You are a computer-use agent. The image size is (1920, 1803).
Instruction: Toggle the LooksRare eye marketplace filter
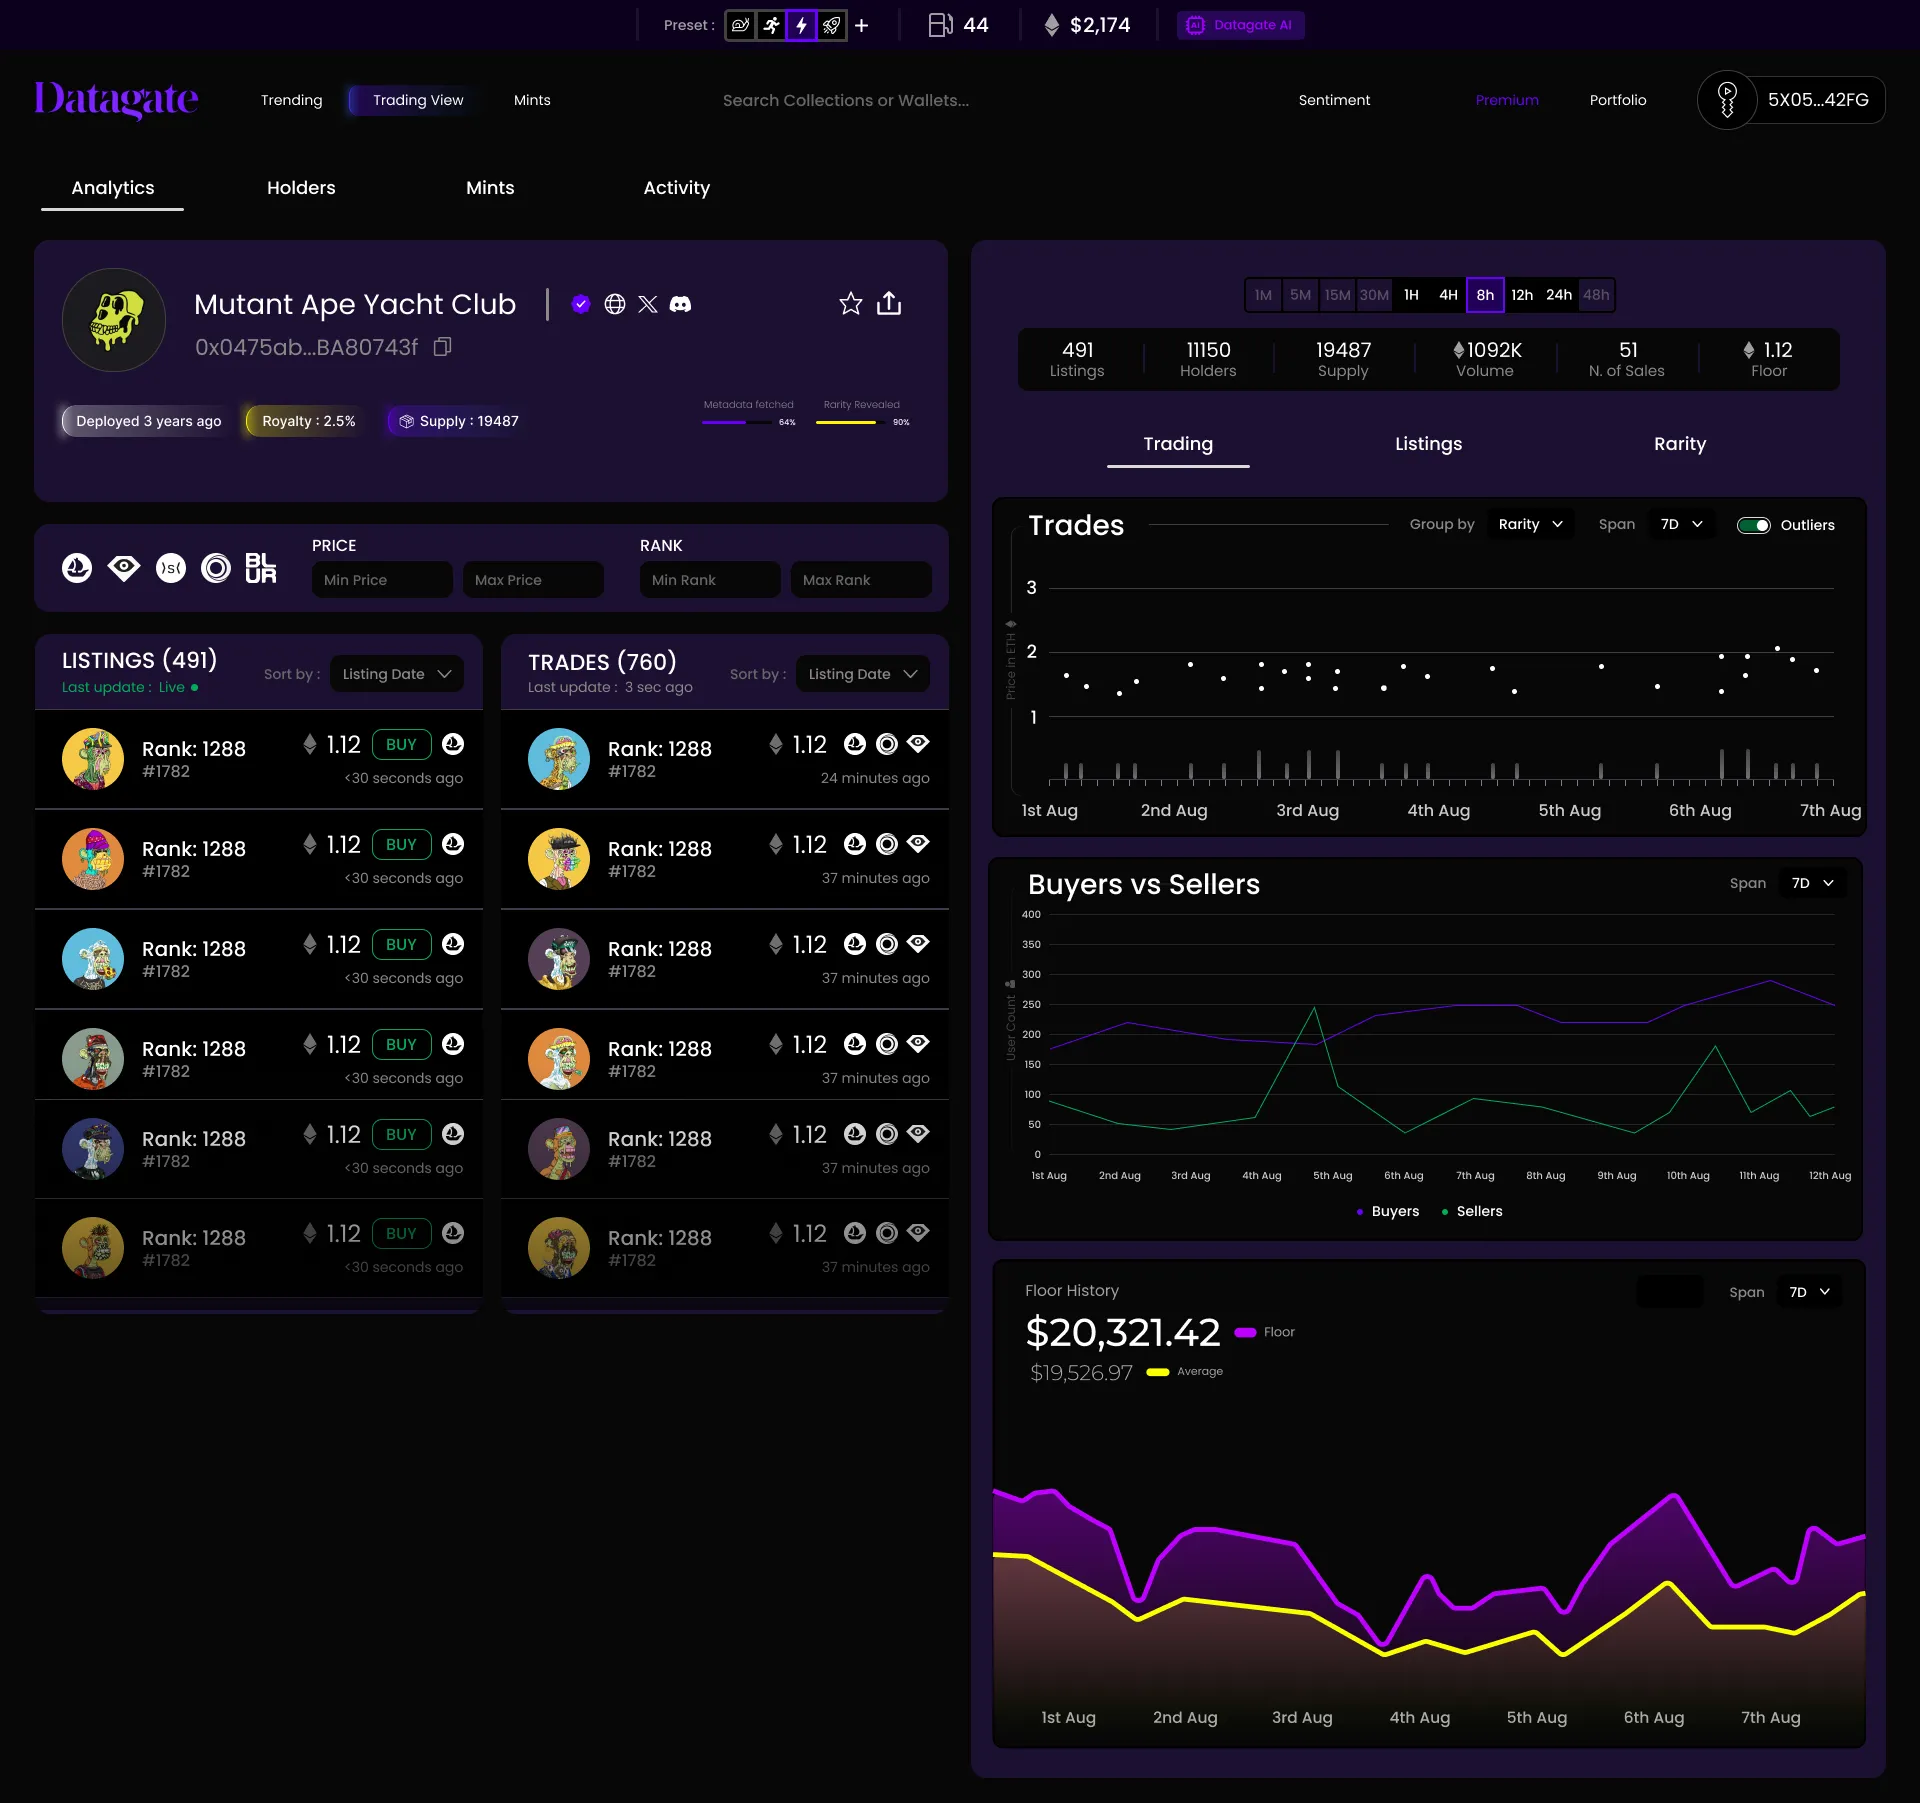pos(124,568)
